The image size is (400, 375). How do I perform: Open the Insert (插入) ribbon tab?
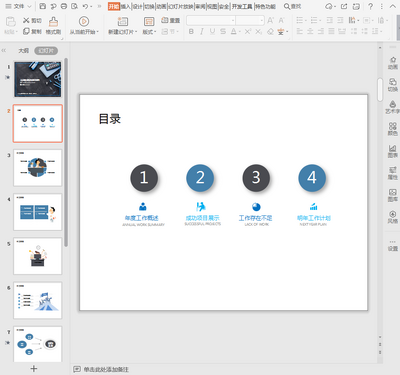click(x=126, y=6)
